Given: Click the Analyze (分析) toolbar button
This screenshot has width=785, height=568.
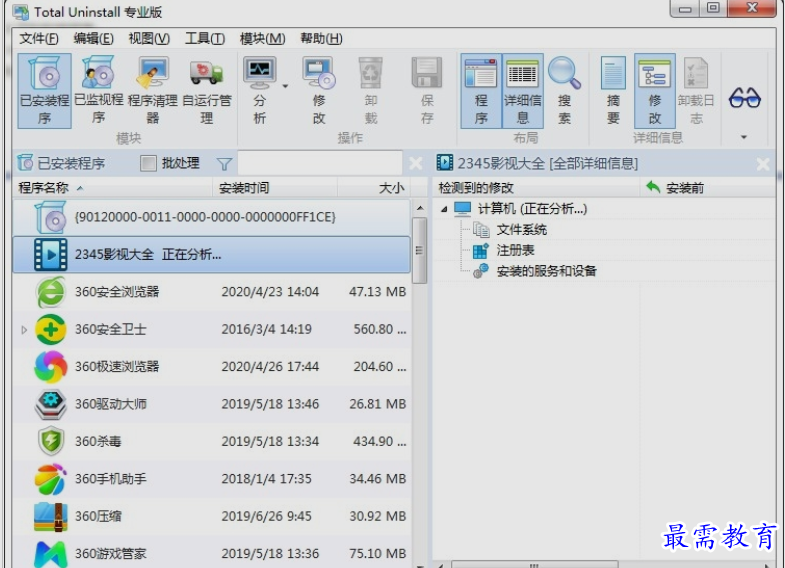Looking at the screenshot, I should coord(259,91).
